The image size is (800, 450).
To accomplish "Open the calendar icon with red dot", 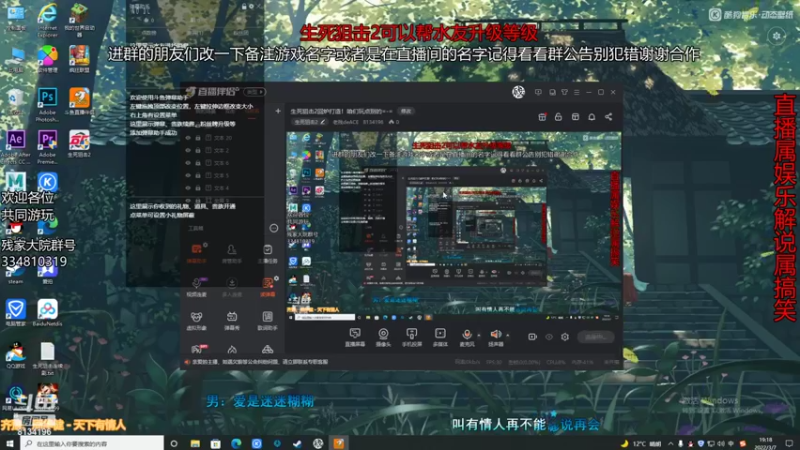I will 542,117.
